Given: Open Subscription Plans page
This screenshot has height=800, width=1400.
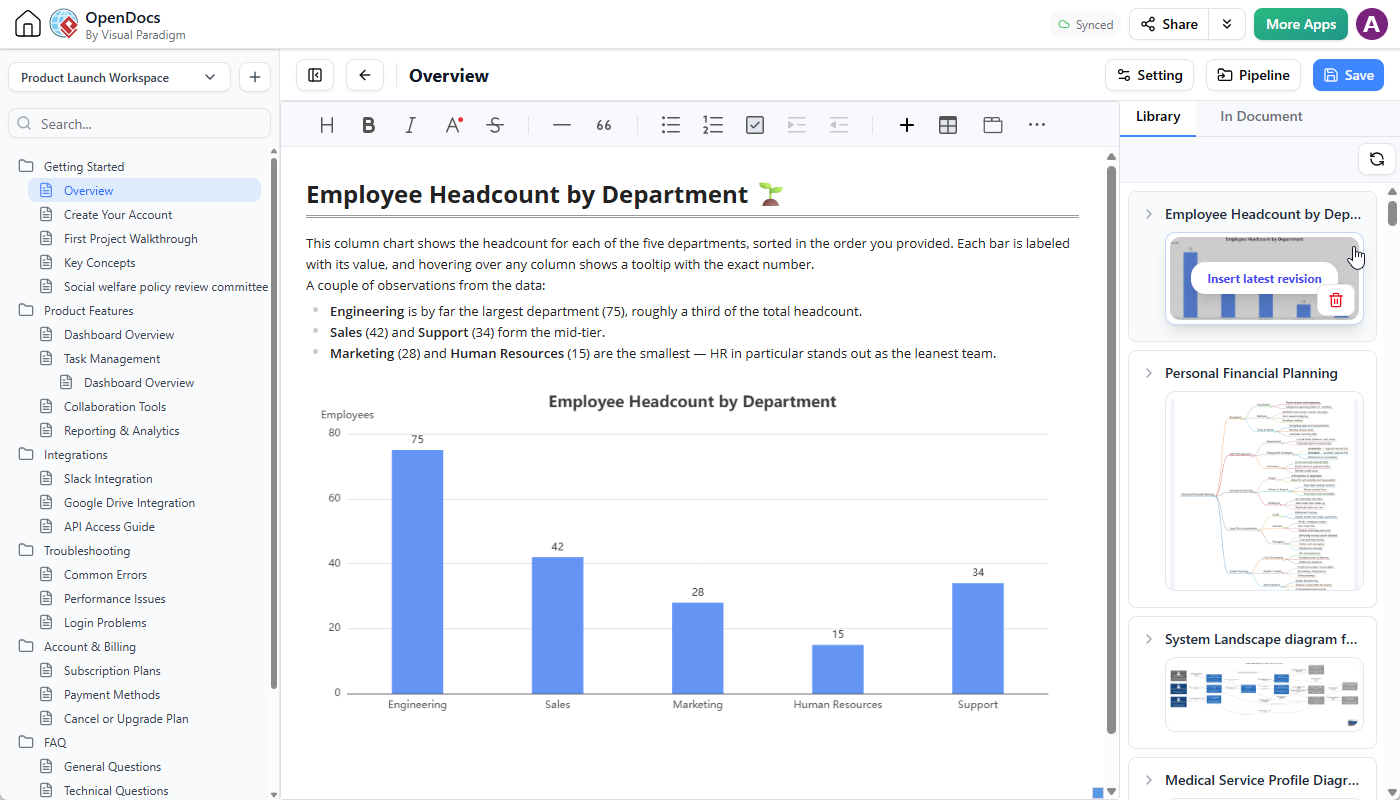Looking at the screenshot, I should [x=112, y=671].
